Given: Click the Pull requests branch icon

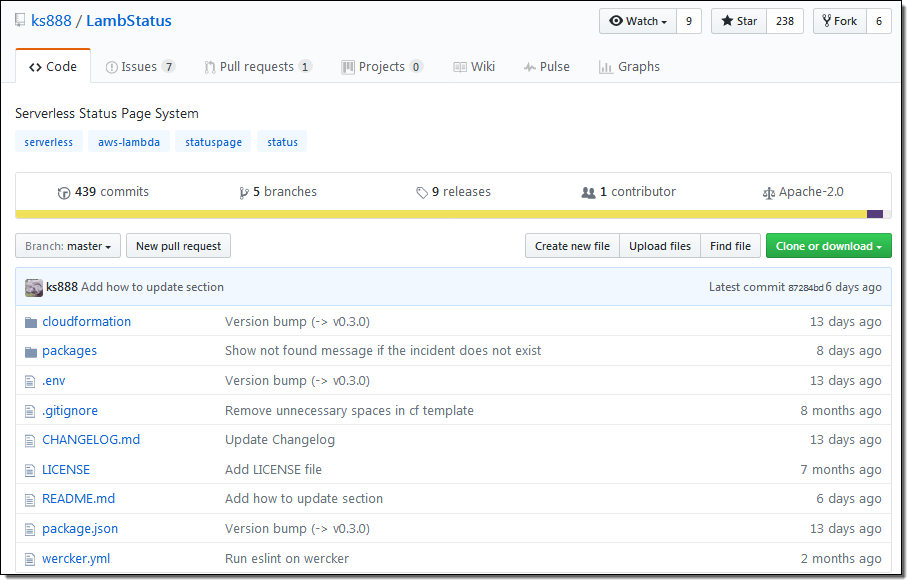Looking at the screenshot, I should click(210, 67).
